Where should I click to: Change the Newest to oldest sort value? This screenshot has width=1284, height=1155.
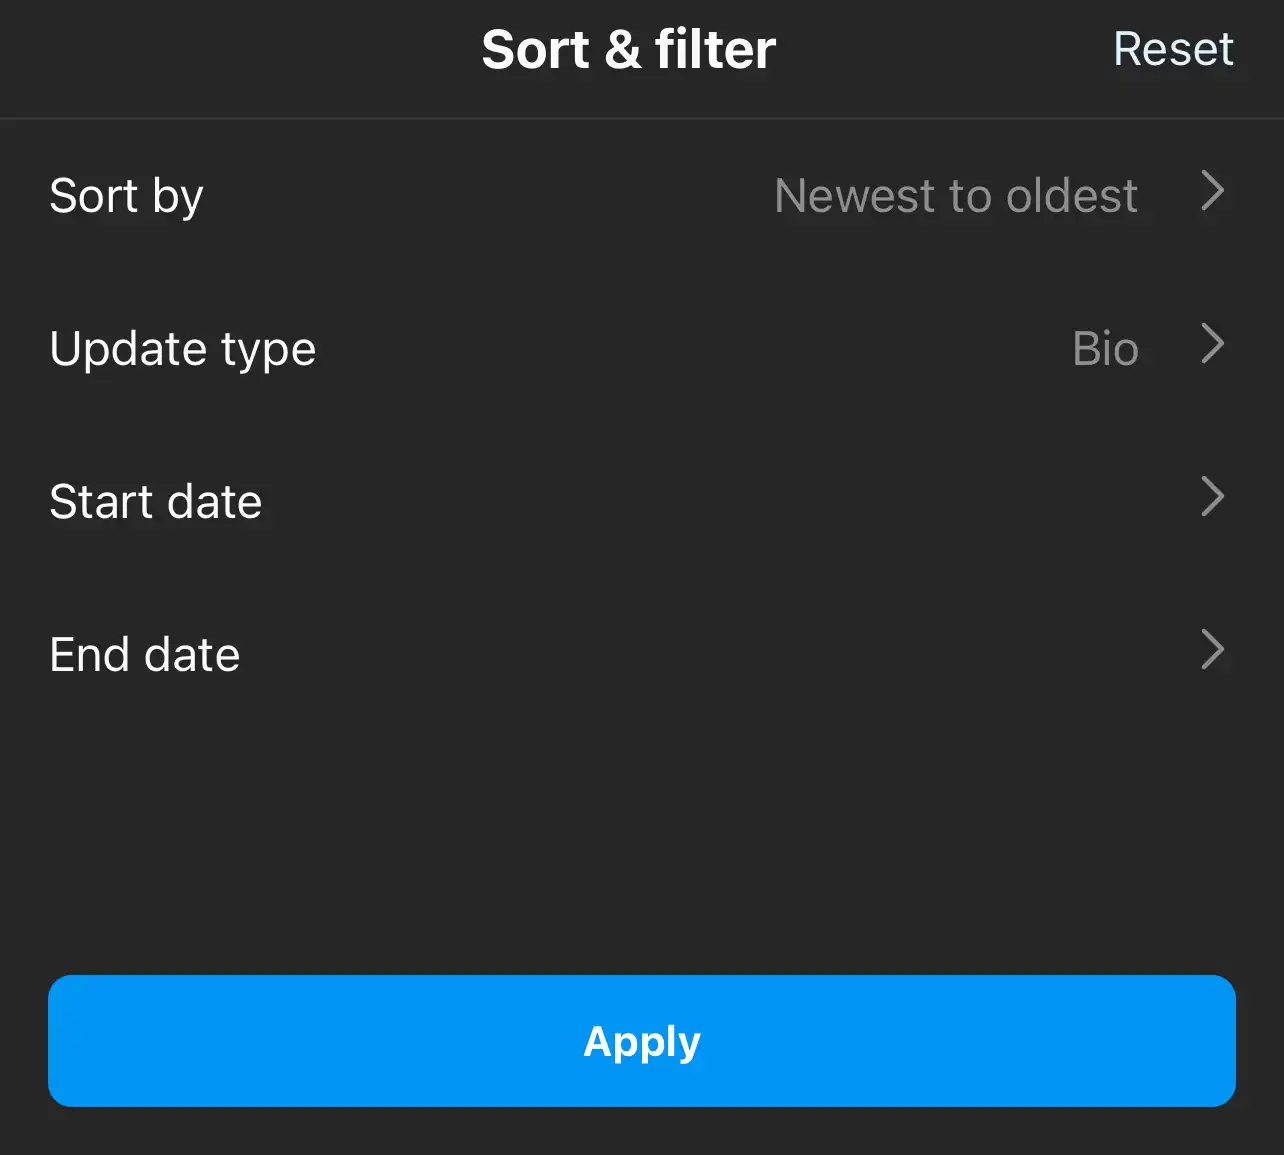(x=956, y=195)
